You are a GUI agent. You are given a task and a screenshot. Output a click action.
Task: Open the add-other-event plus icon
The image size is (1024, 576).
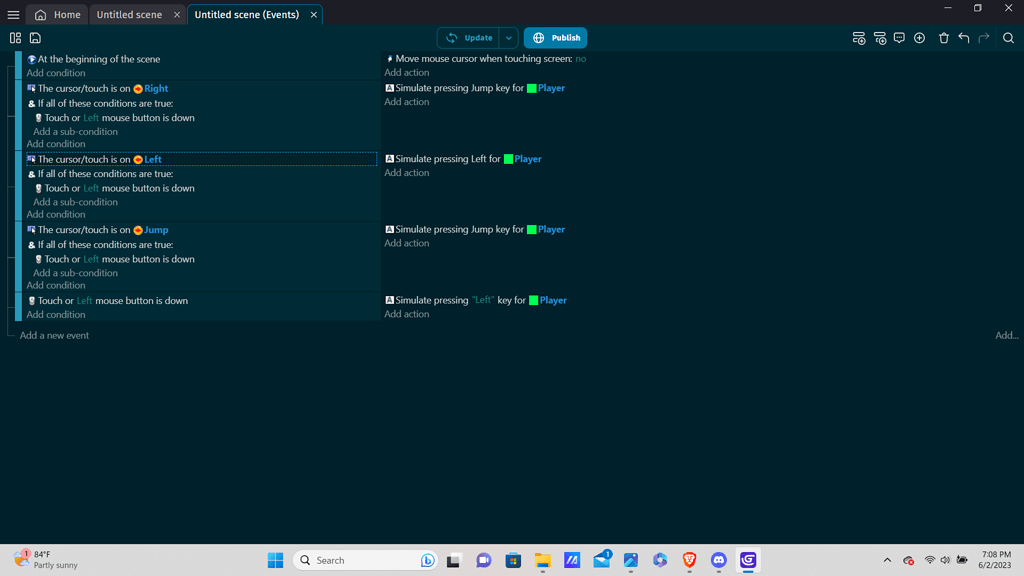(x=919, y=37)
